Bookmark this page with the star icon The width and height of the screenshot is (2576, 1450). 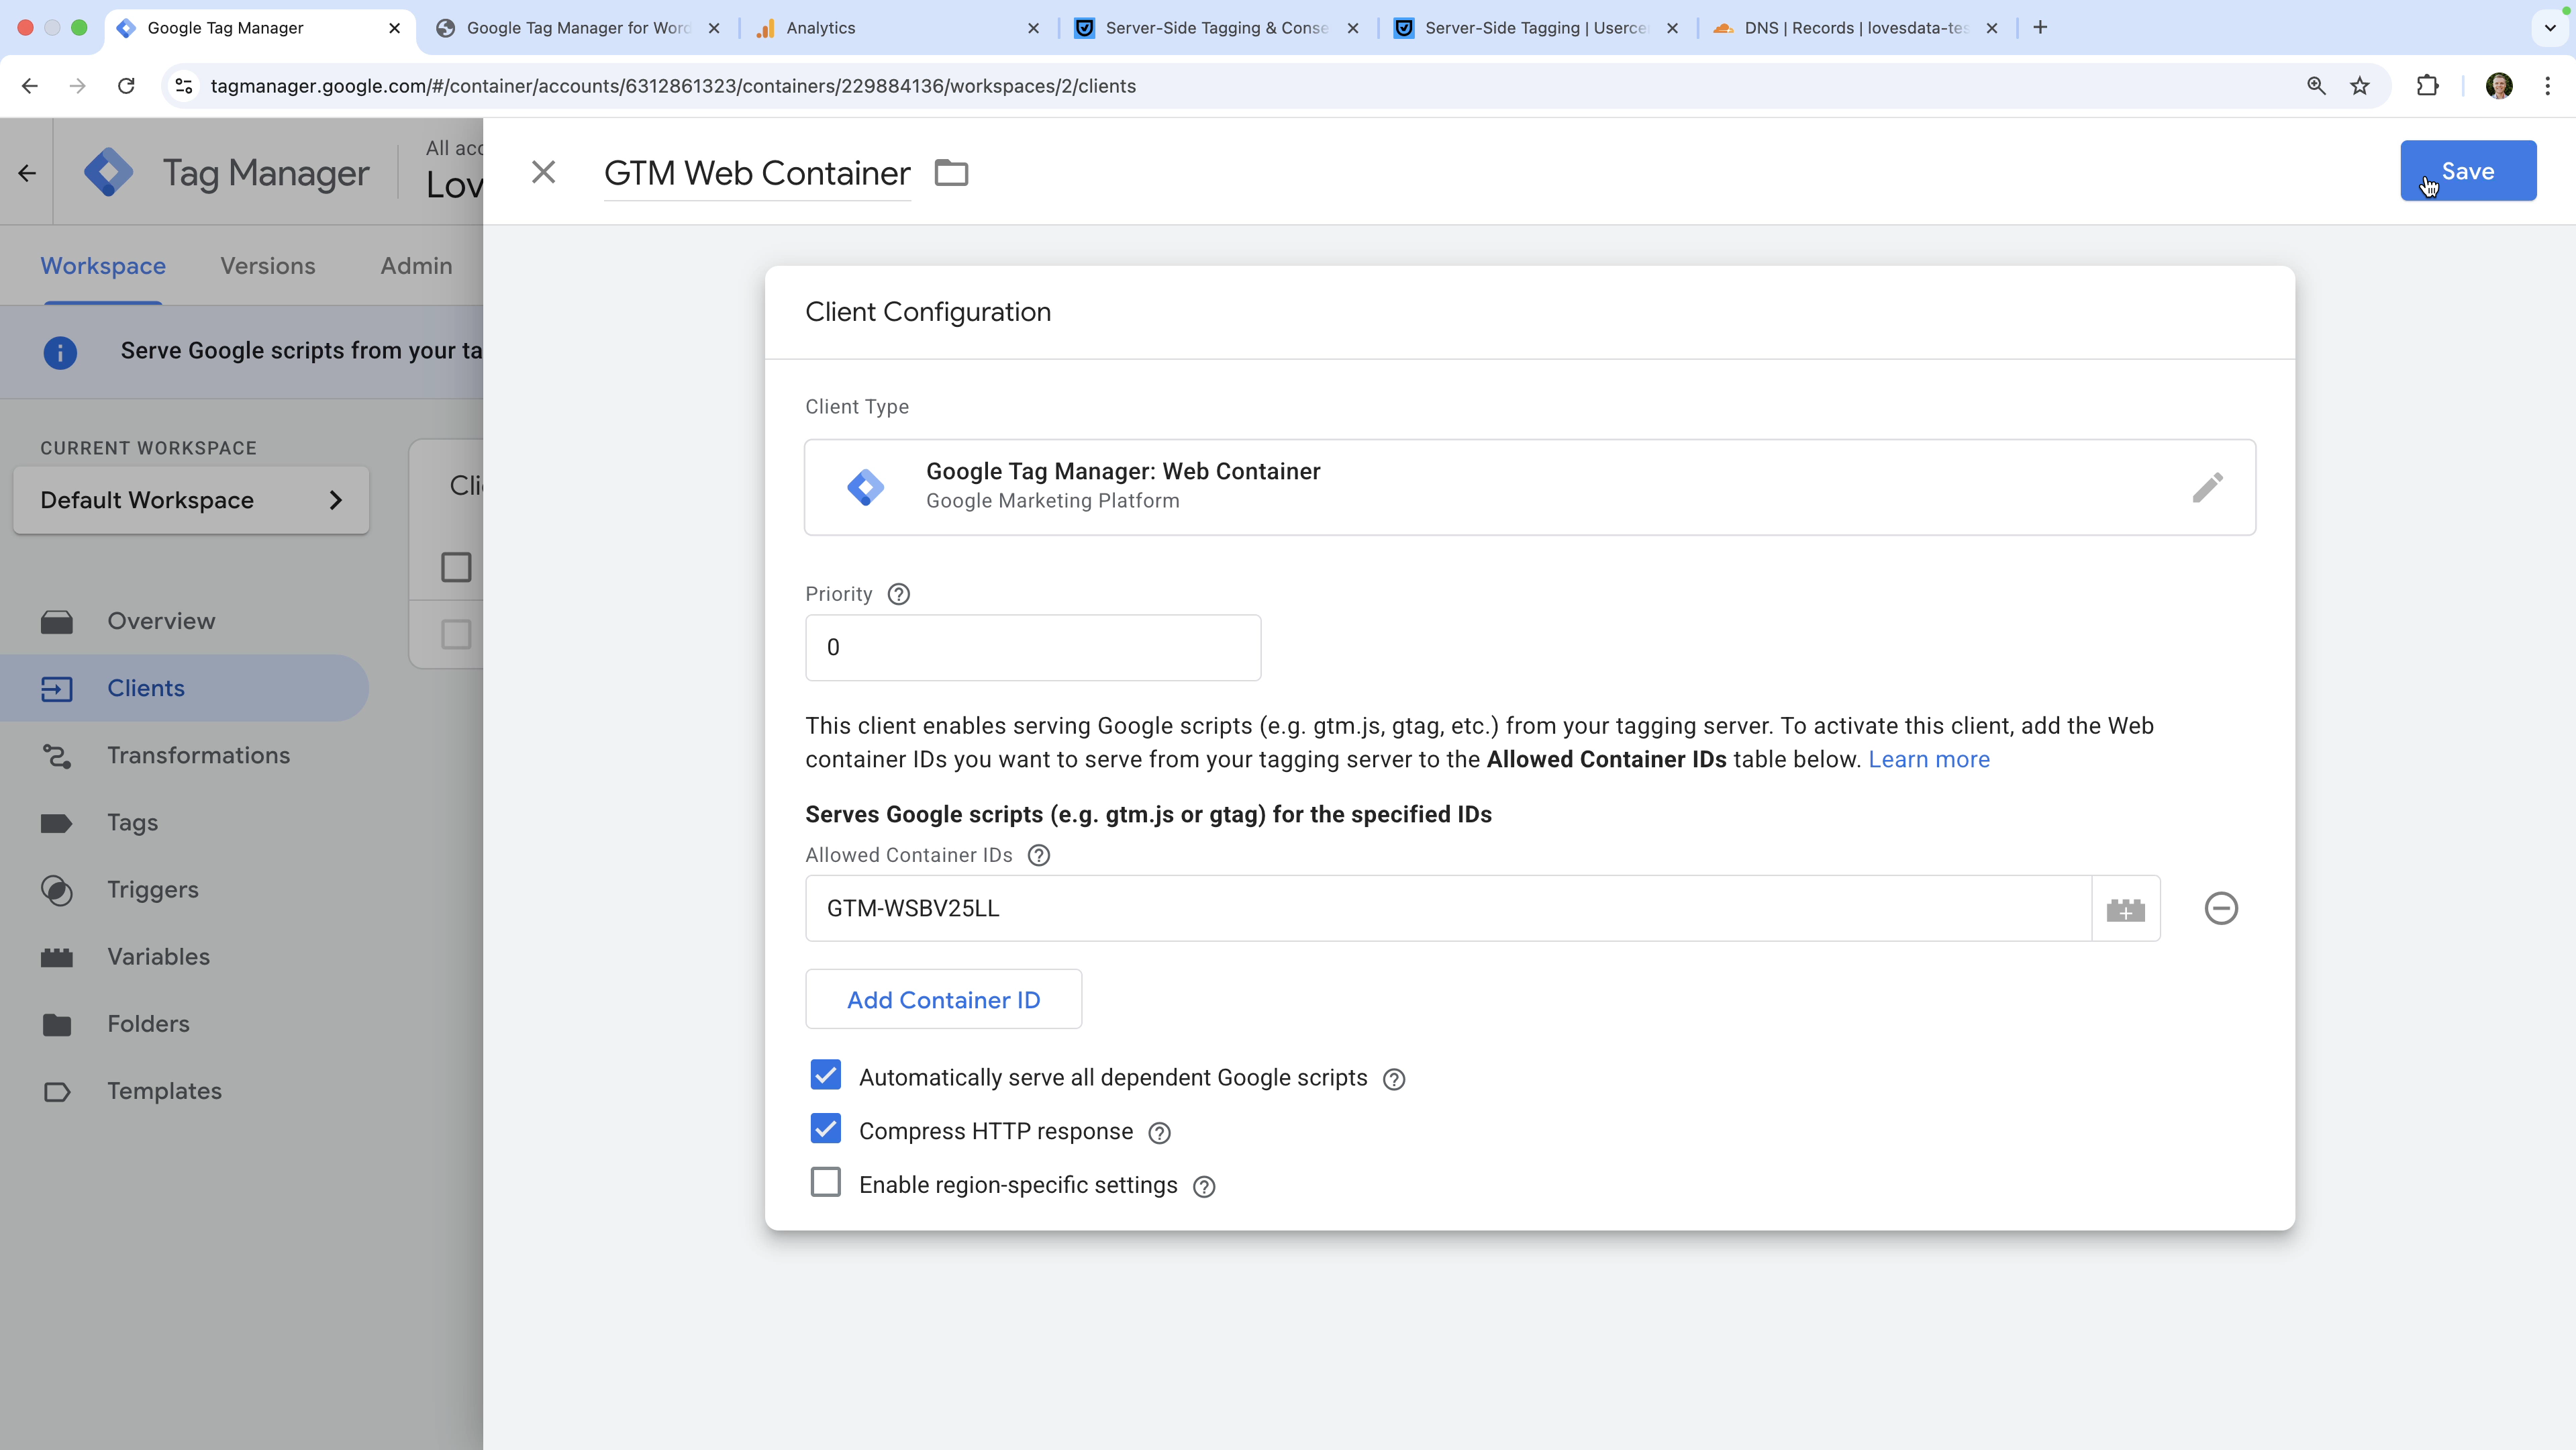[2359, 86]
